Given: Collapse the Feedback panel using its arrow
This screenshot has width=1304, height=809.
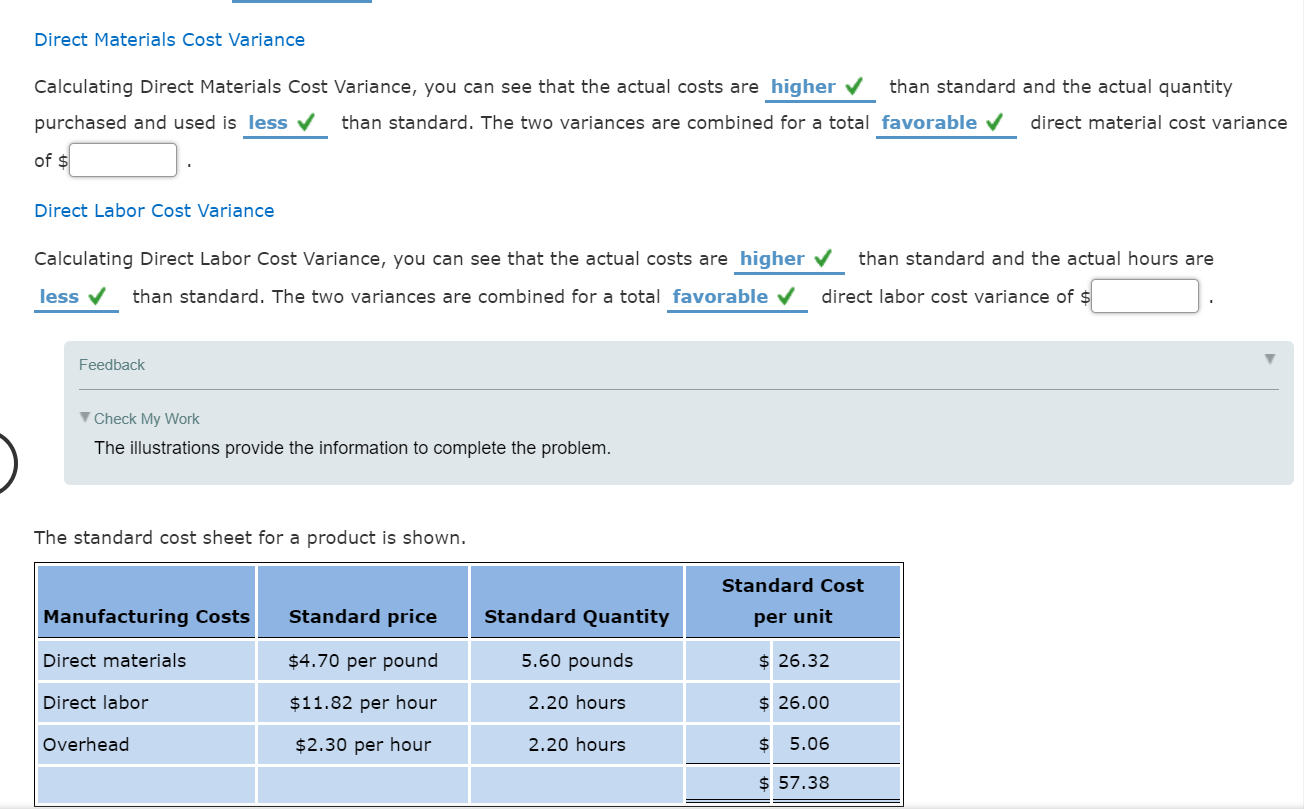Looking at the screenshot, I should point(1269,358).
